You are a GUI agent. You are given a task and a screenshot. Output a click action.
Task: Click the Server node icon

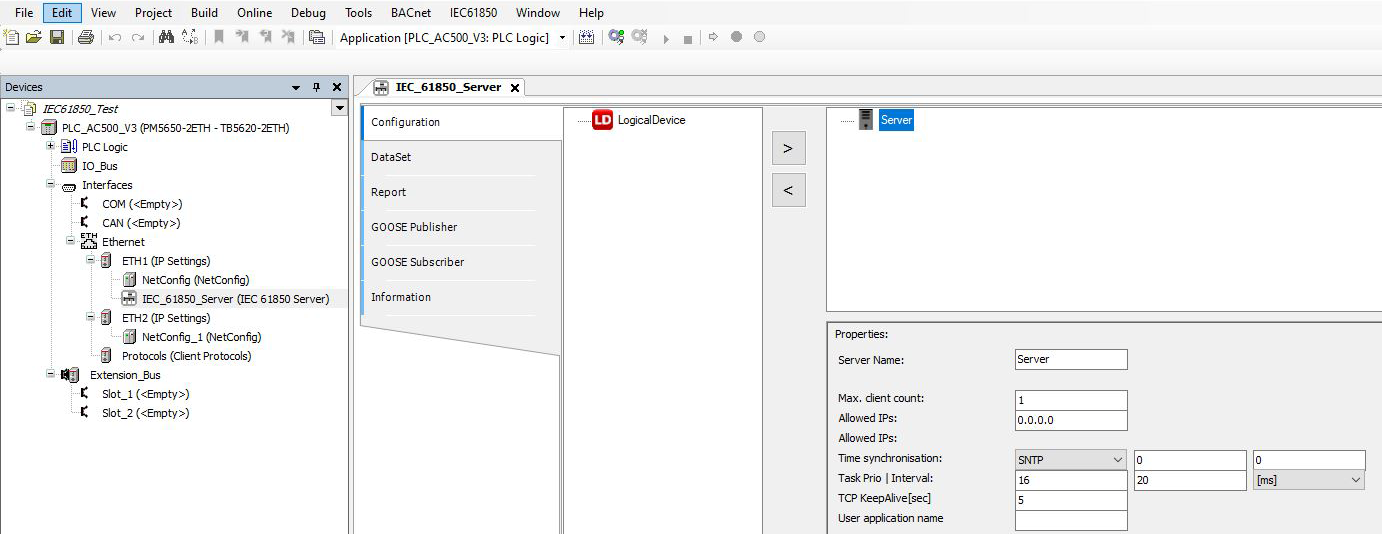tap(866, 120)
